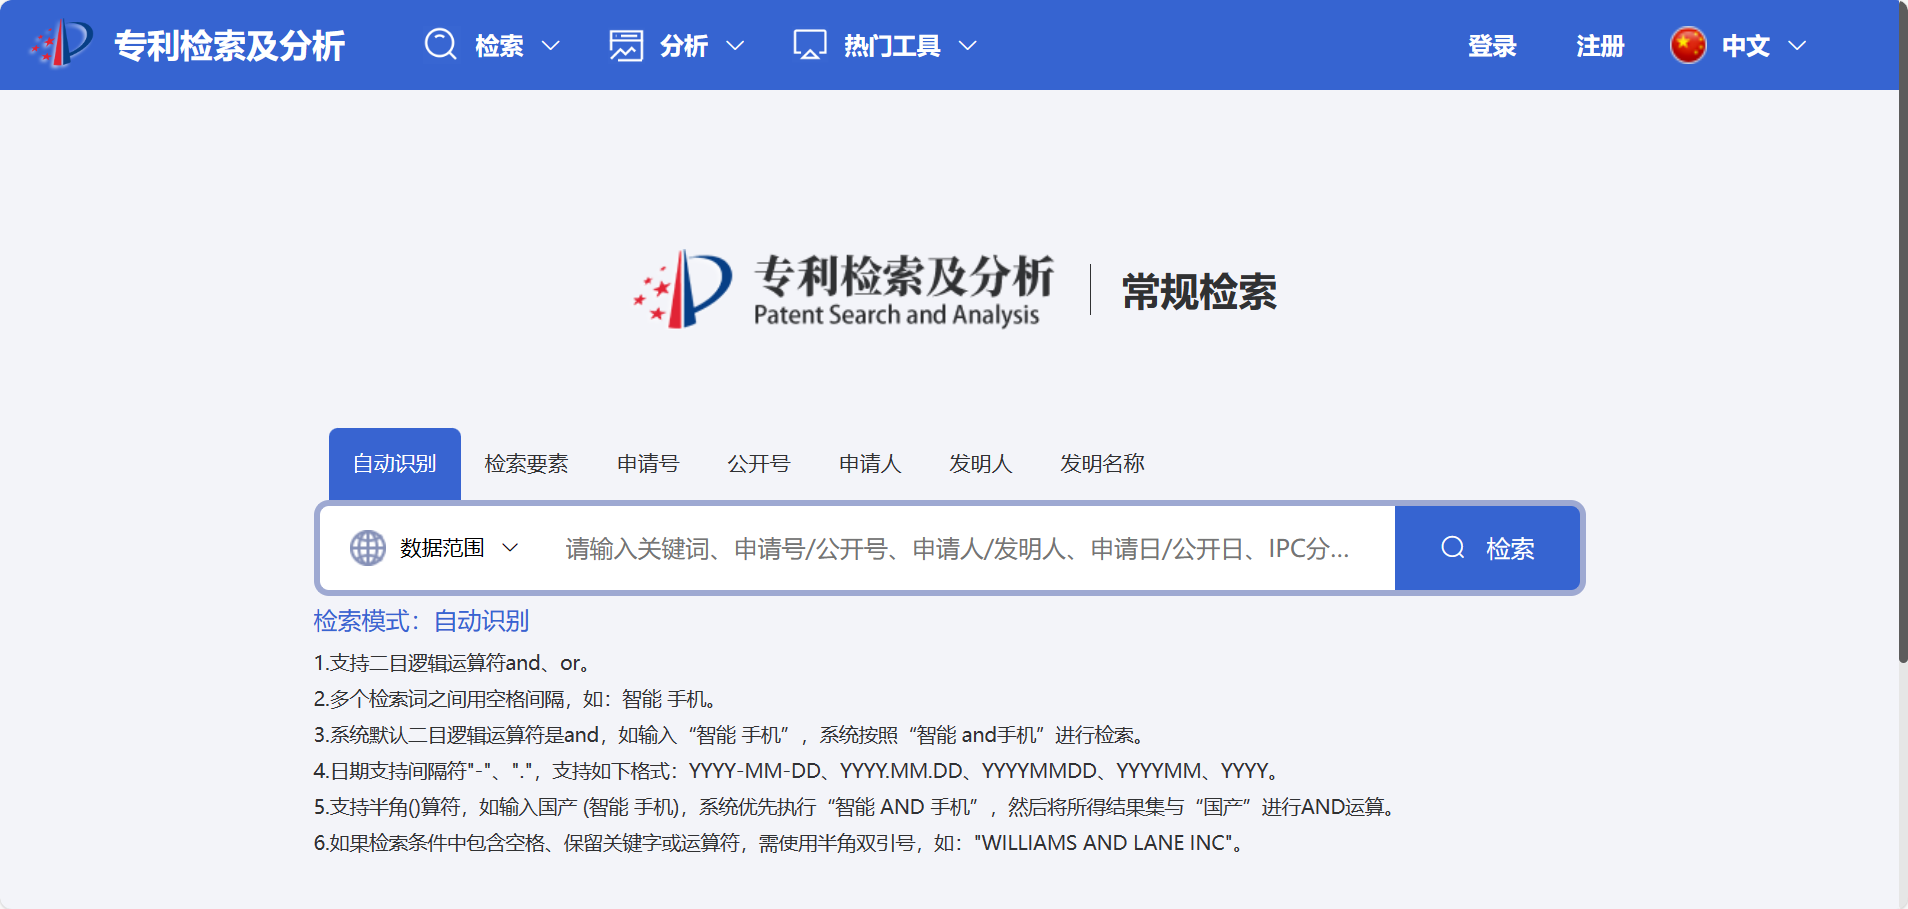Screen dimensions: 1908x909
Task: Click the center Patent Search and Analysis logo
Action: tap(843, 290)
